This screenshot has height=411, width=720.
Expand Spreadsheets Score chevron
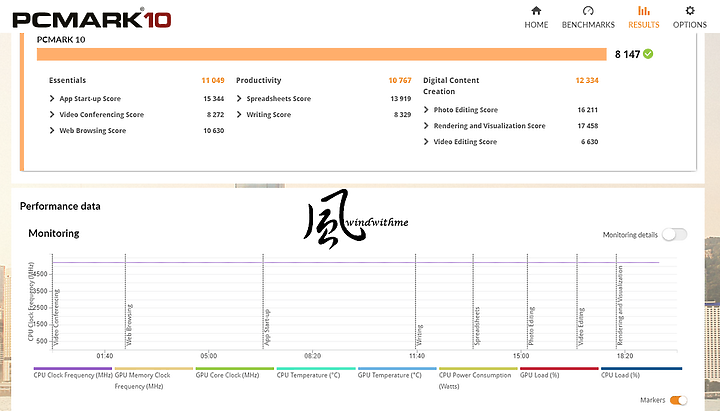239,98
